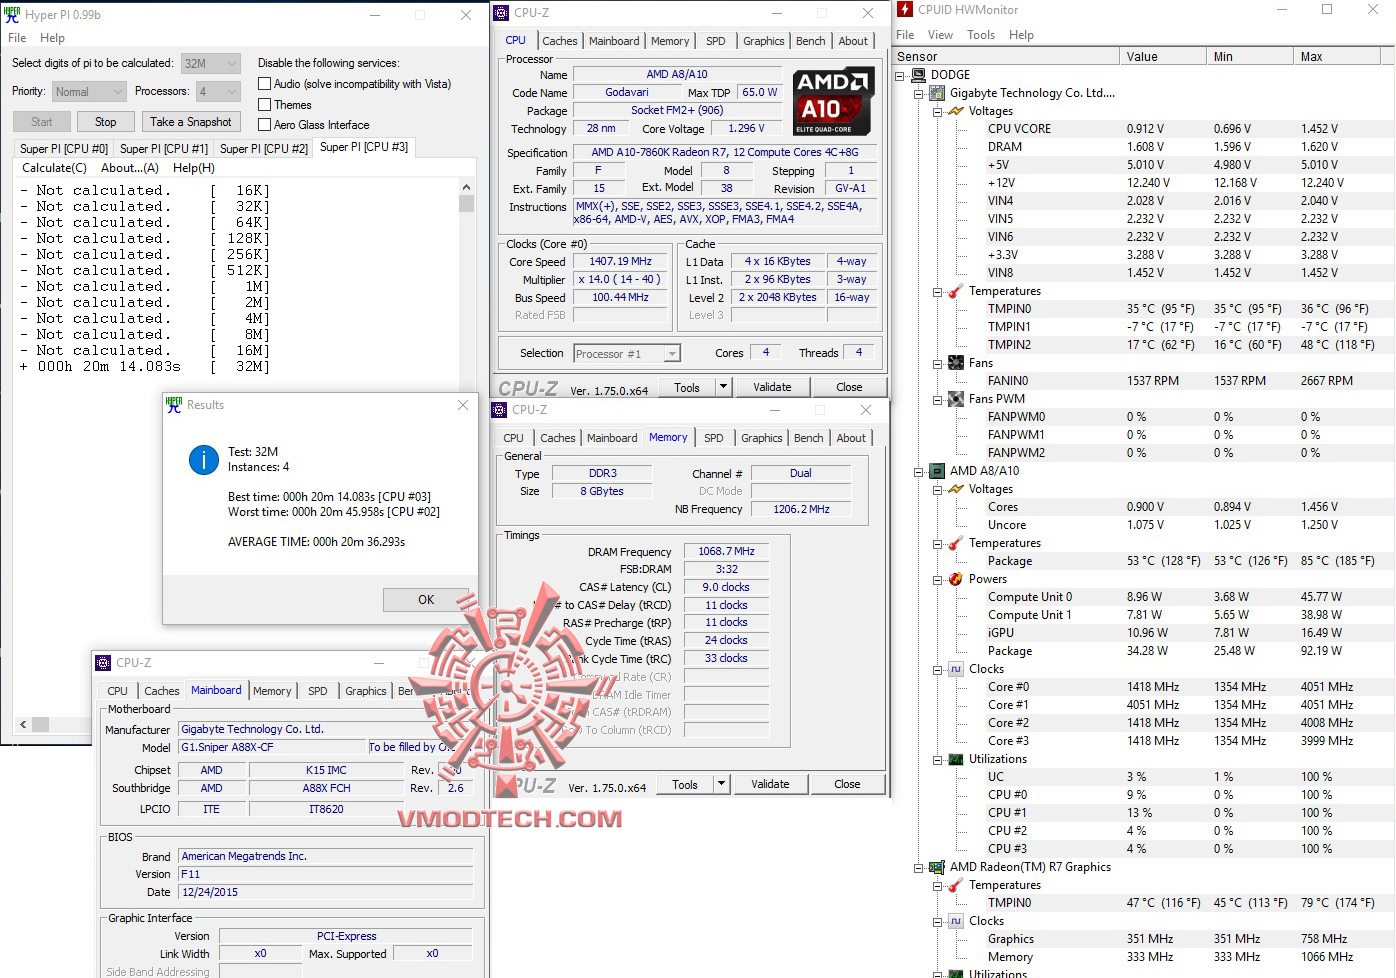The height and width of the screenshot is (978, 1396).
Task: Click the Powers flame icon in HWMonitor
Action: [x=955, y=579]
